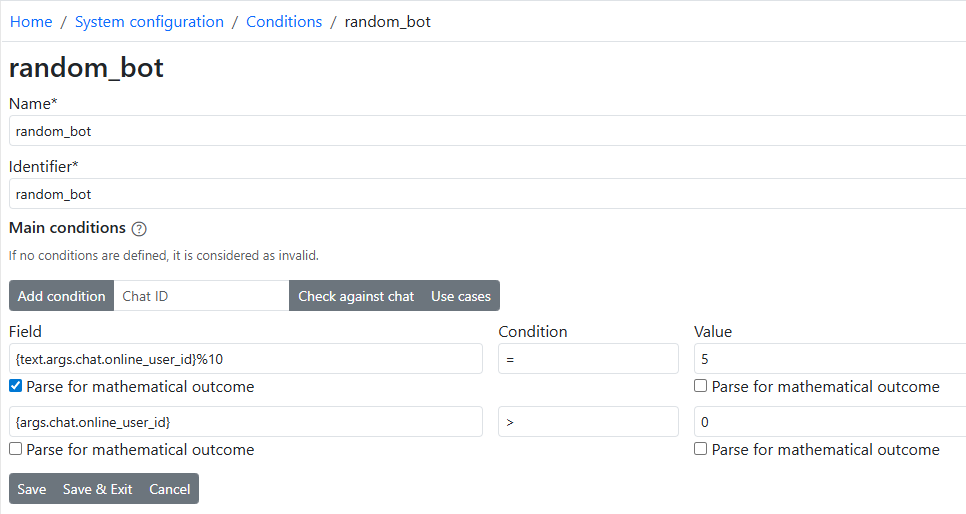Edit the Field containing {args.chat.online_user_id}
This screenshot has width=966, height=514.
pyautogui.click(x=245, y=422)
